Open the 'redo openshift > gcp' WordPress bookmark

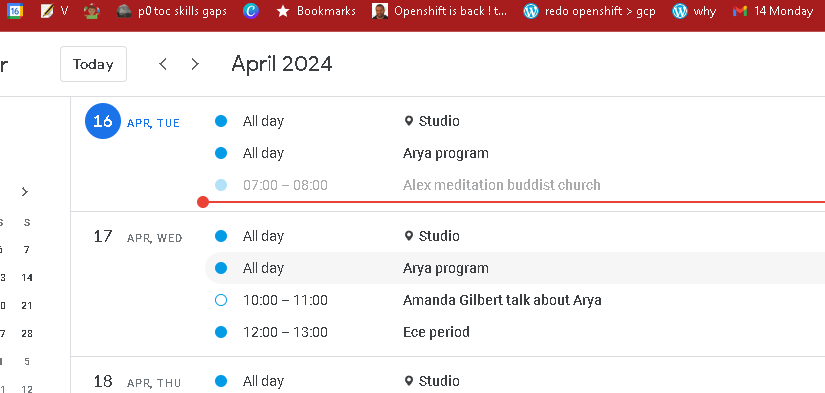click(x=589, y=11)
